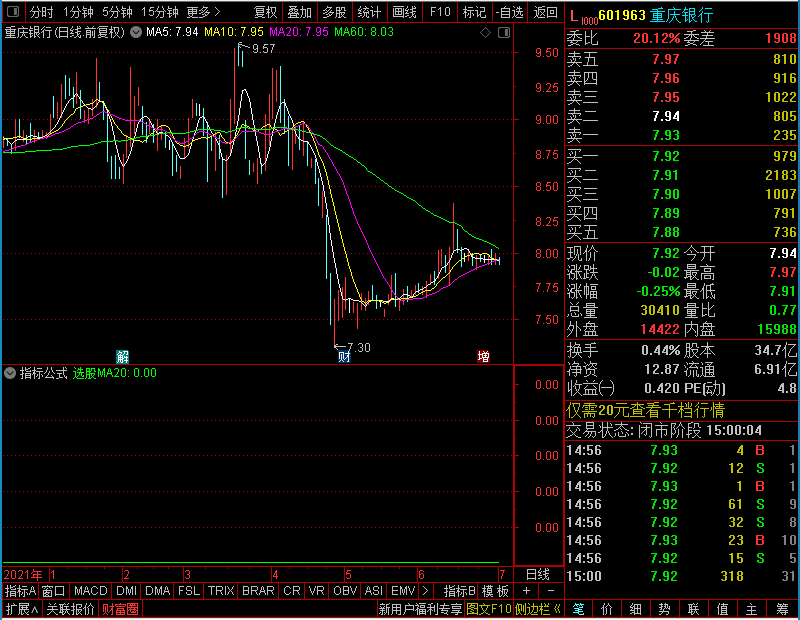This screenshot has width=800, height=620.
Task: Switch to 分时 intraday view
Action: pyautogui.click(x=42, y=12)
